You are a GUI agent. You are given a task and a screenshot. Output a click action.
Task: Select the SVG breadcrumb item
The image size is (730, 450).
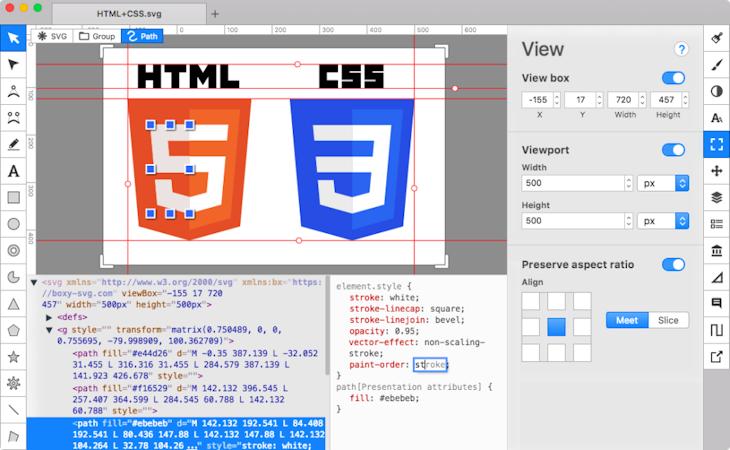click(x=52, y=36)
